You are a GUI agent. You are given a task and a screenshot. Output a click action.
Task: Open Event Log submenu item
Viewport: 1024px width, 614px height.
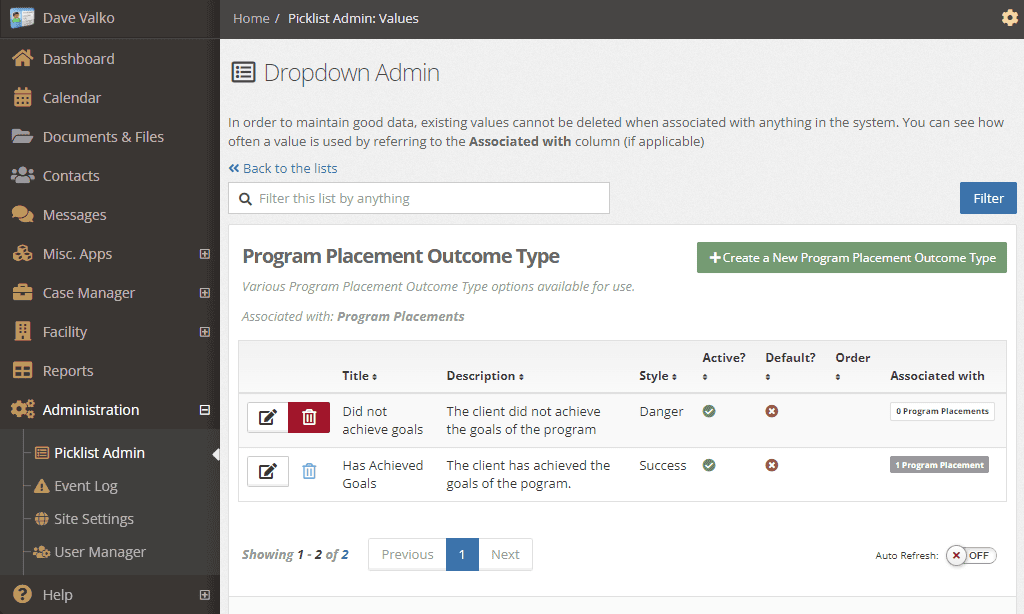(86, 486)
